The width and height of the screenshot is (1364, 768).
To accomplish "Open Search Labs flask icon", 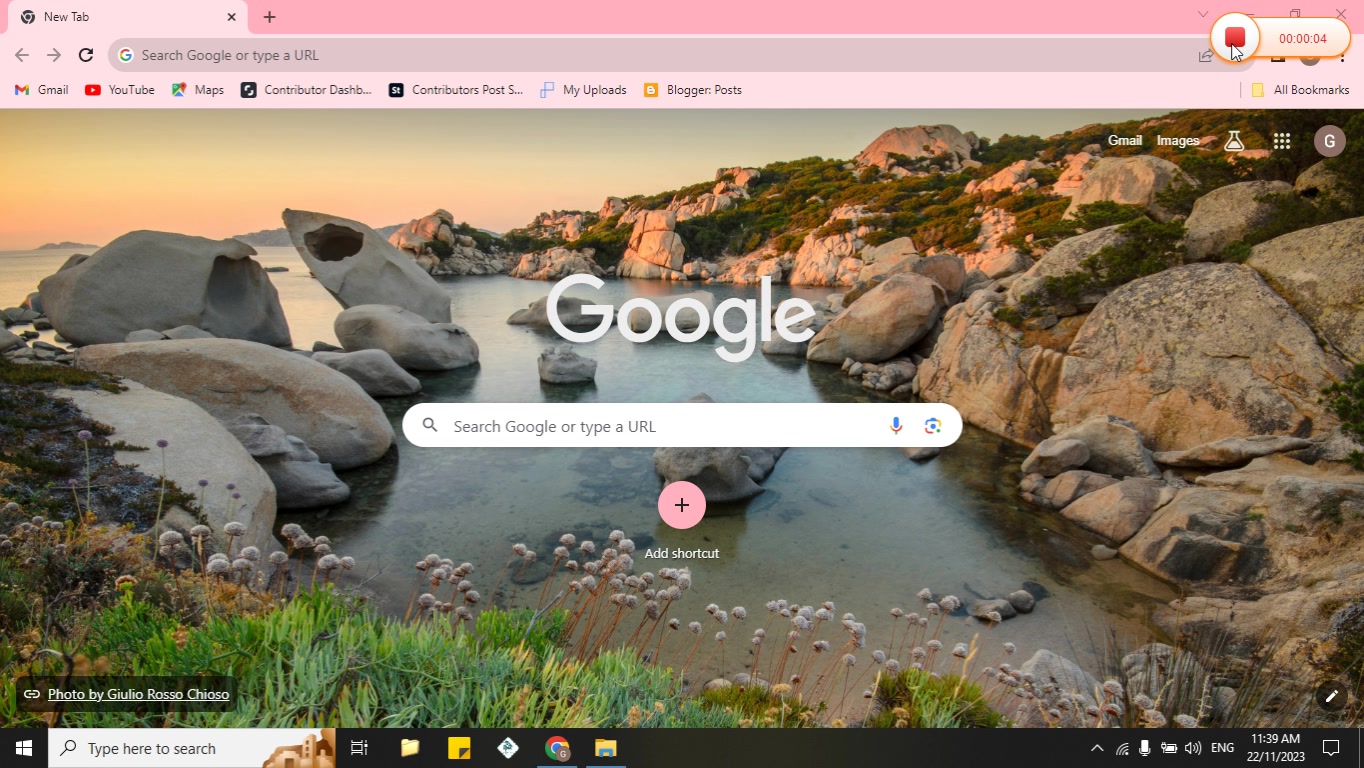I will click(1234, 141).
